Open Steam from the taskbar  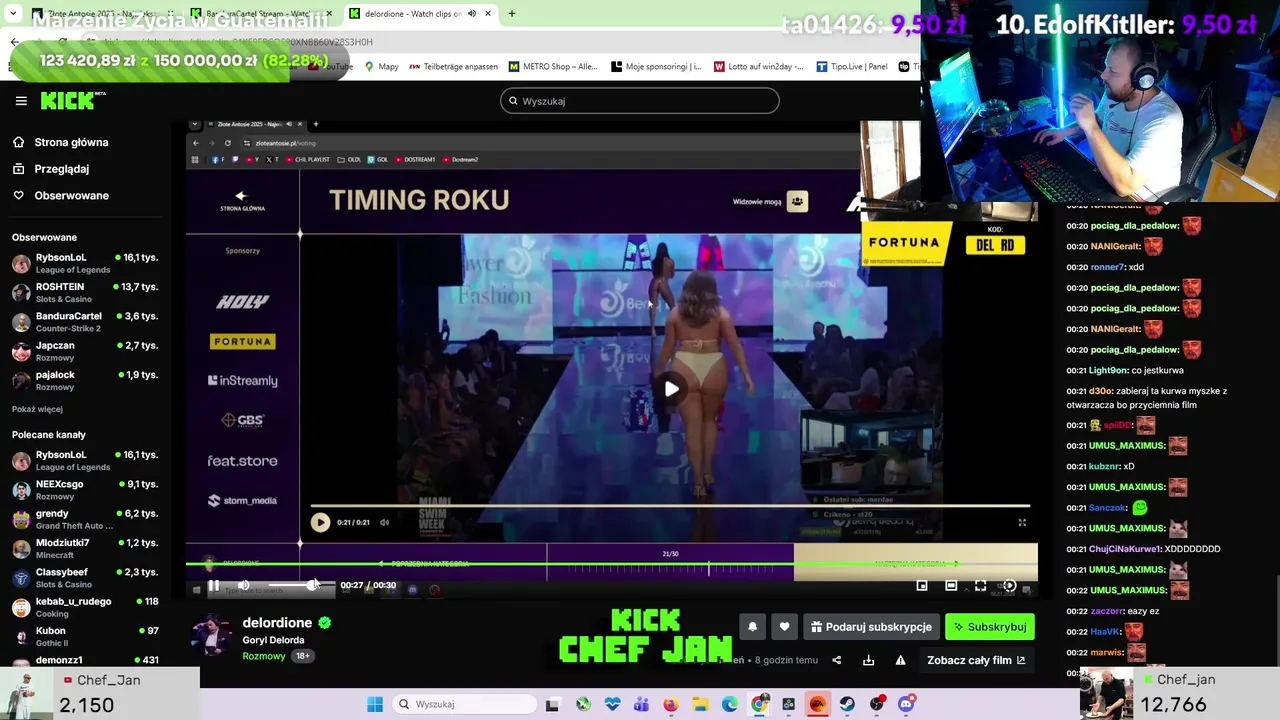847,704
